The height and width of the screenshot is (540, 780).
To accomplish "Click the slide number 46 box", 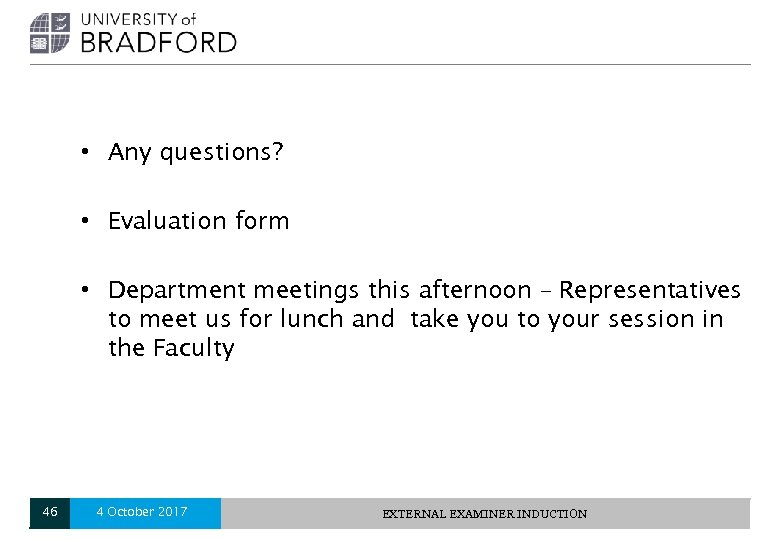I will [x=50, y=513].
